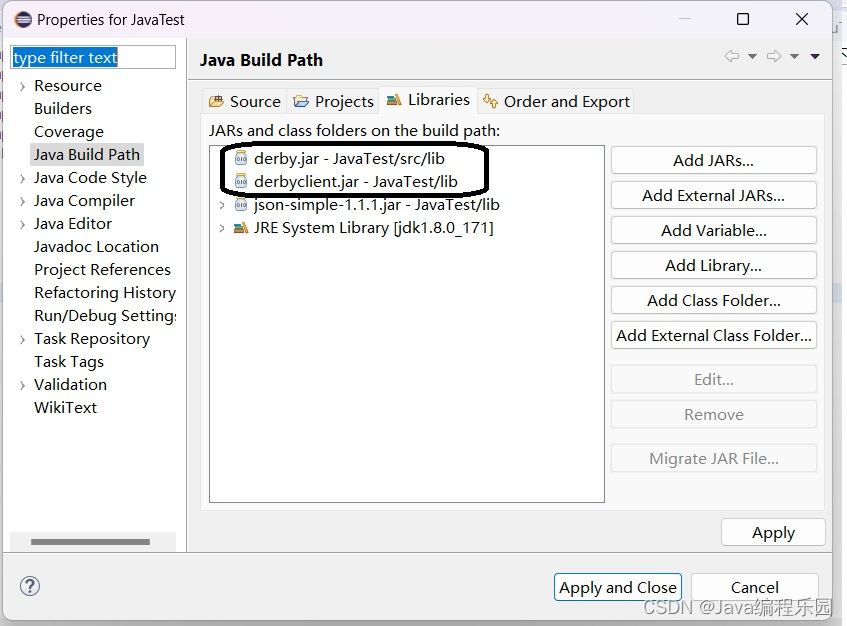847x626 pixels.
Task: Click the json-simple-1.1.1.jar file icon
Action: click(241, 205)
